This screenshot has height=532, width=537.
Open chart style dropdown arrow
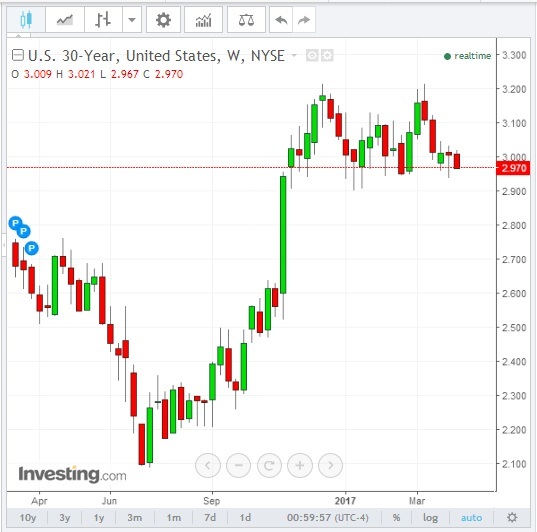click(132, 20)
